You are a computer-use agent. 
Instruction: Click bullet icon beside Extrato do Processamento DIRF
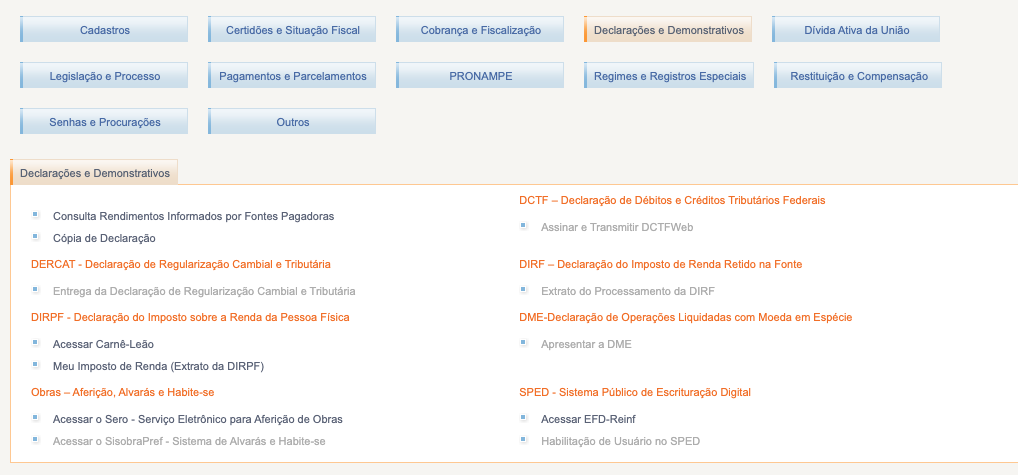point(523,289)
